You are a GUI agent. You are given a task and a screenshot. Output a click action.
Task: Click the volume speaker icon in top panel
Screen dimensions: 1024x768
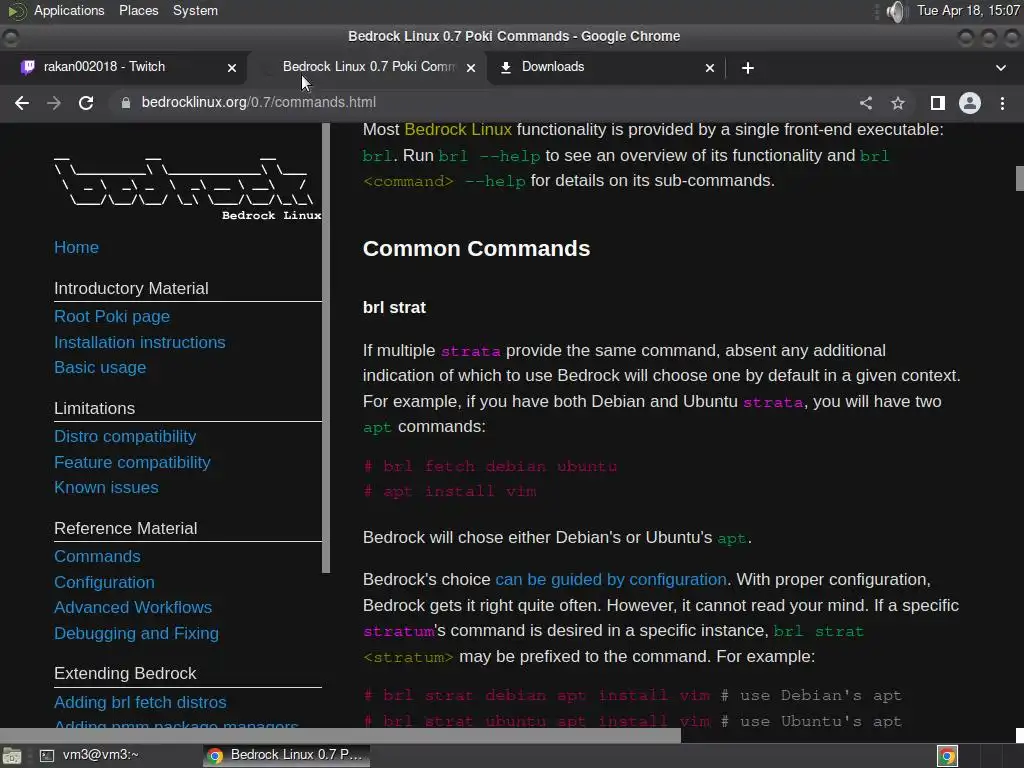click(897, 11)
